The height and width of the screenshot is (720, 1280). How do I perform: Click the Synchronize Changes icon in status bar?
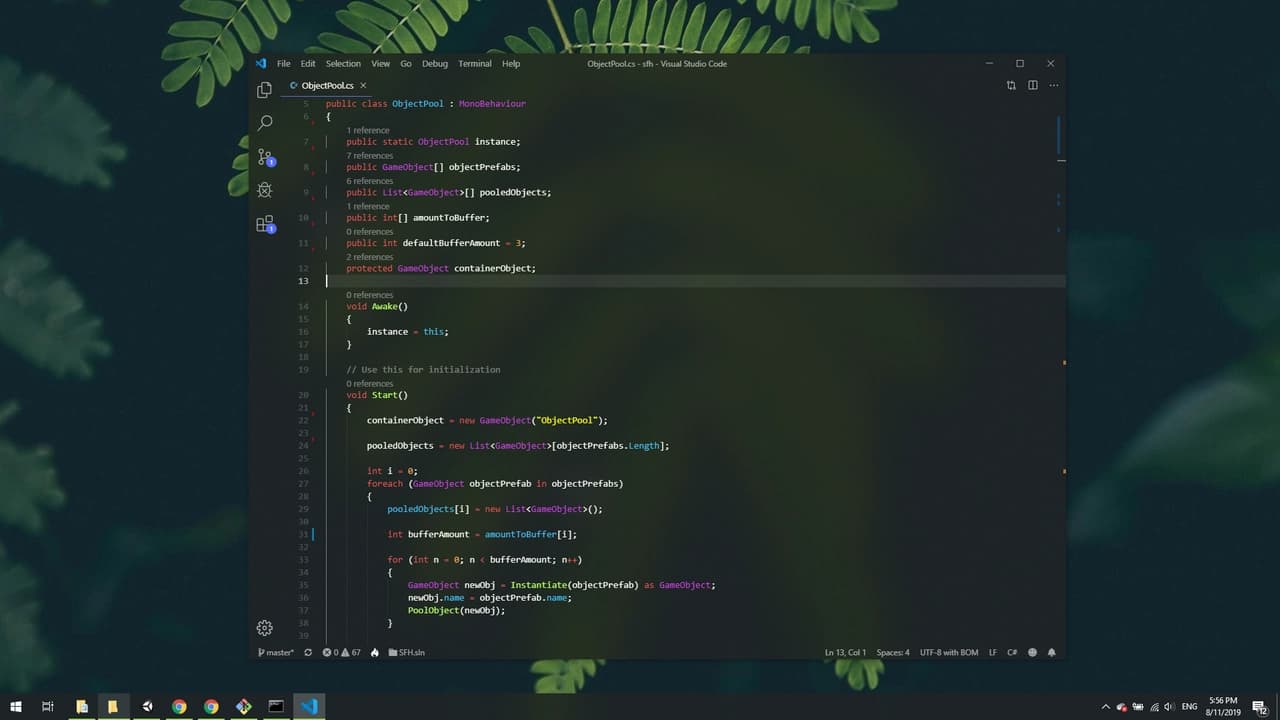pyautogui.click(x=308, y=652)
